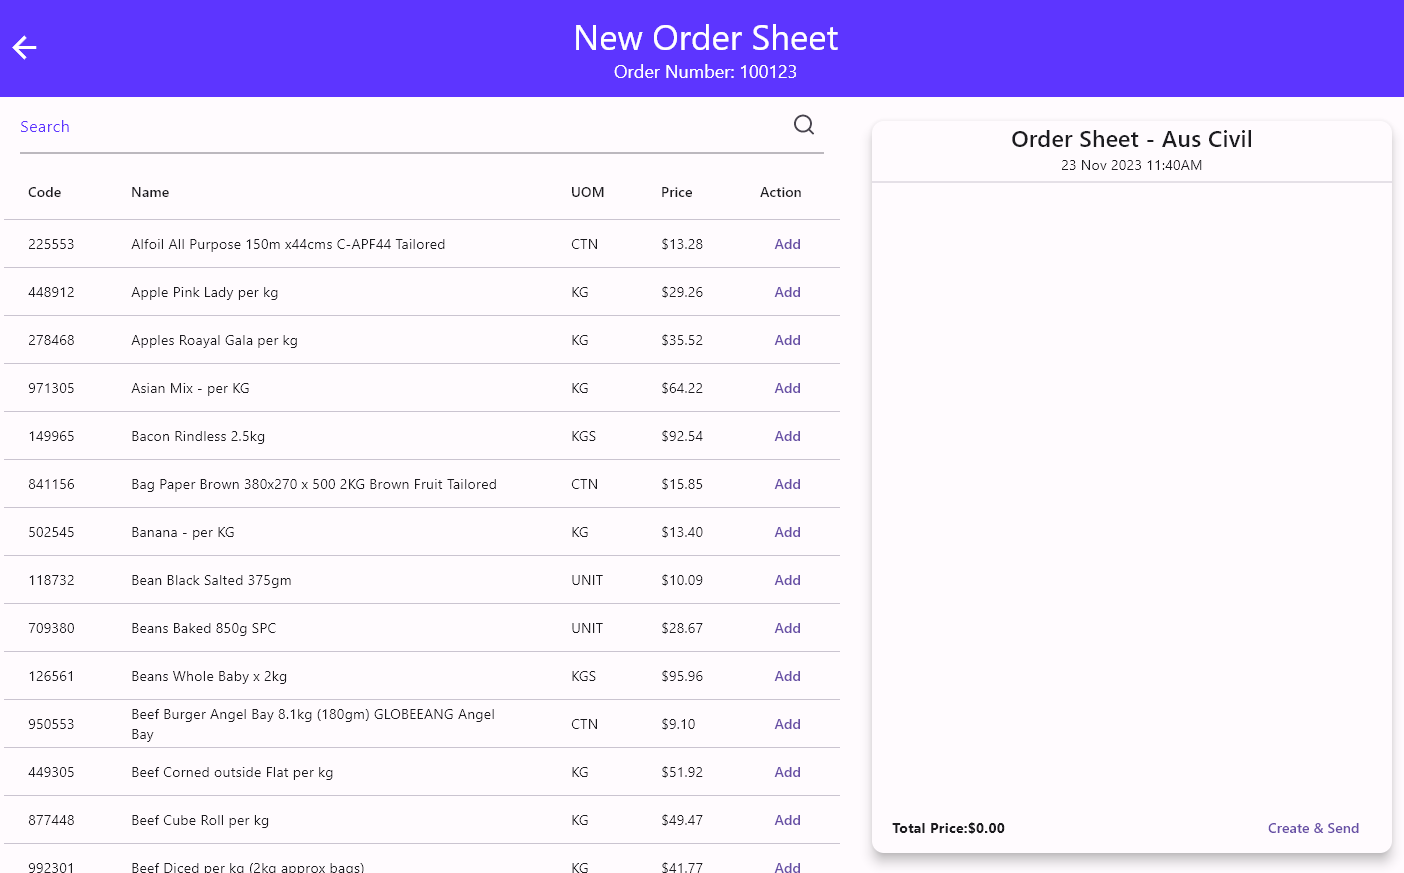This screenshot has height=873, width=1404.
Task: Add Beef Corned outside Flat
Action: coord(787,772)
